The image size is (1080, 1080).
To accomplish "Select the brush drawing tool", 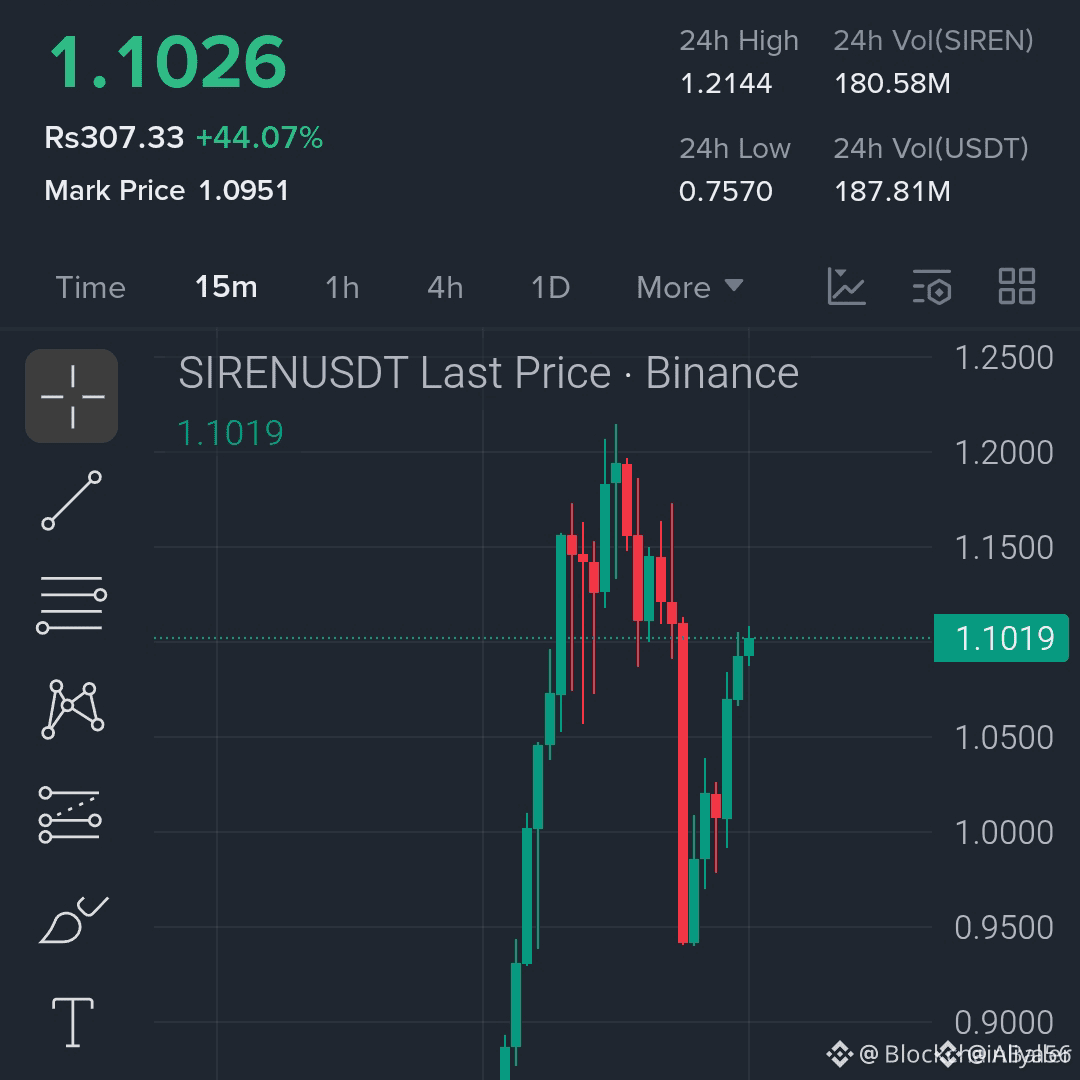I will pyautogui.click(x=74, y=920).
